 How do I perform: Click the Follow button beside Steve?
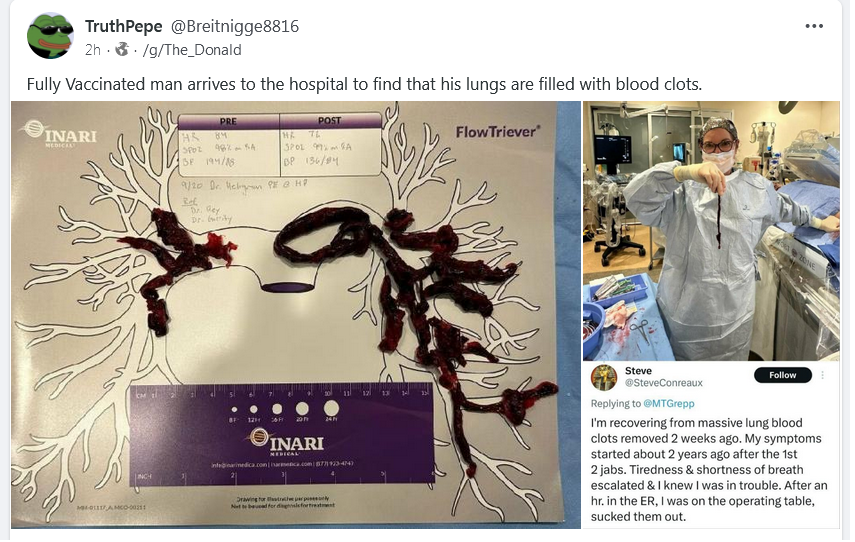pyautogui.click(x=782, y=375)
